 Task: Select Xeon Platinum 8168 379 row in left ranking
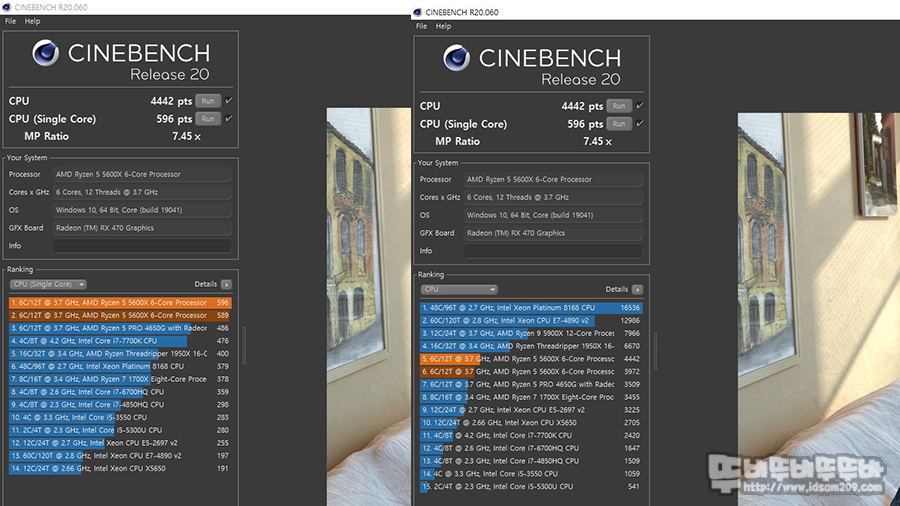click(x=120, y=366)
